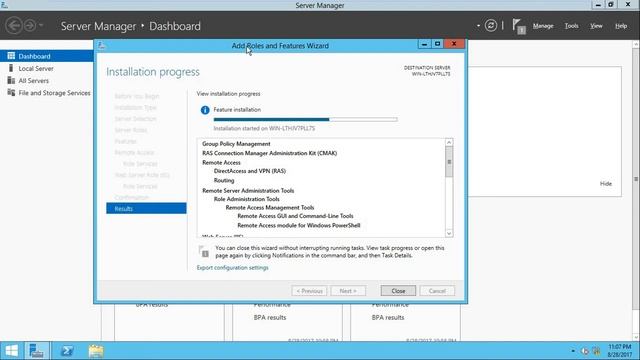This screenshot has height=360, width=640.
Task: Click the Dashboard sidebar icon
Action: click(x=11, y=56)
